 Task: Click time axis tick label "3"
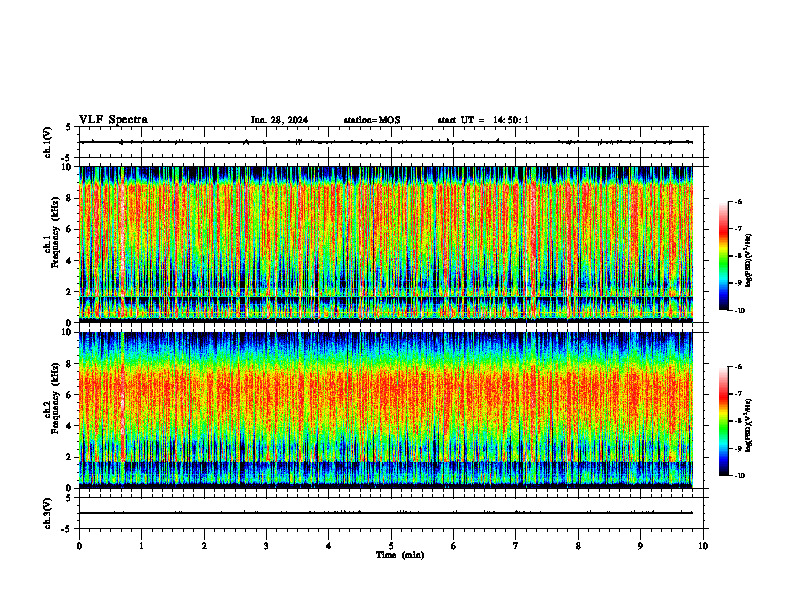(266, 546)
